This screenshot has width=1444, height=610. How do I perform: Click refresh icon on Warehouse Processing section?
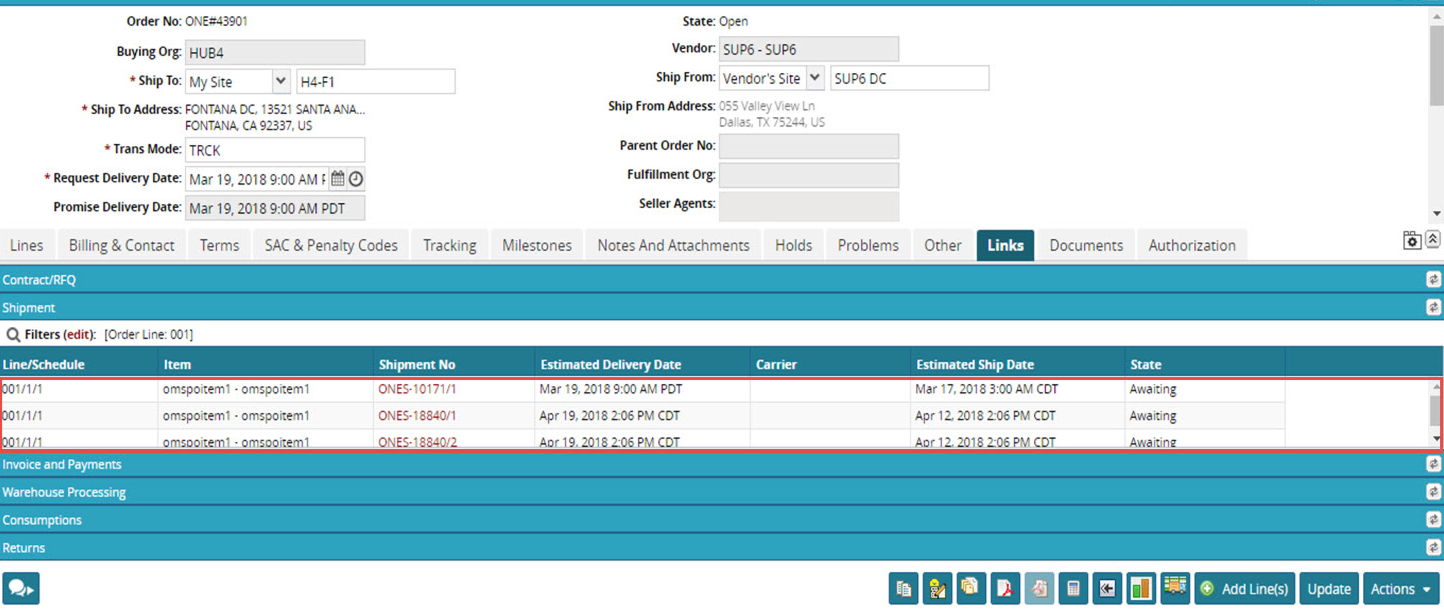[x=1433, y=492]
